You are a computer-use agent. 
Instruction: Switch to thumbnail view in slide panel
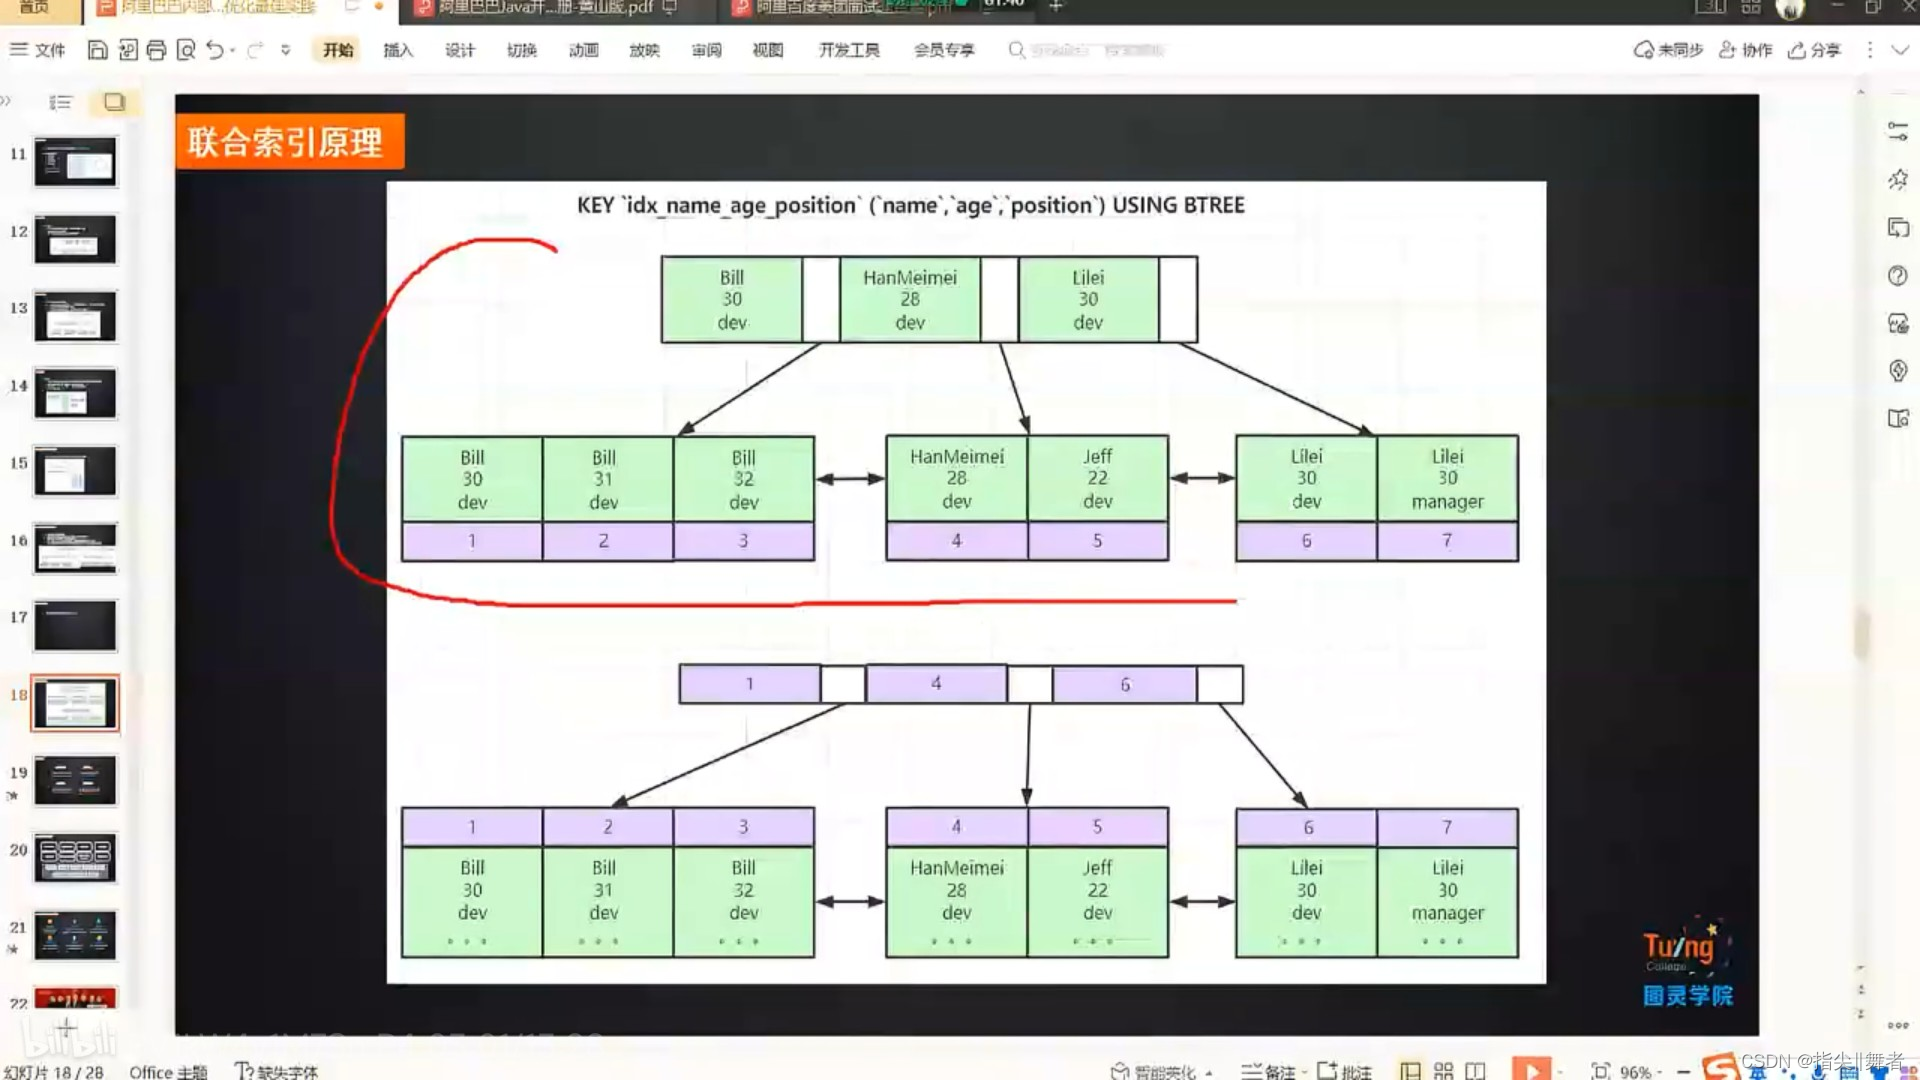[114, 102]
